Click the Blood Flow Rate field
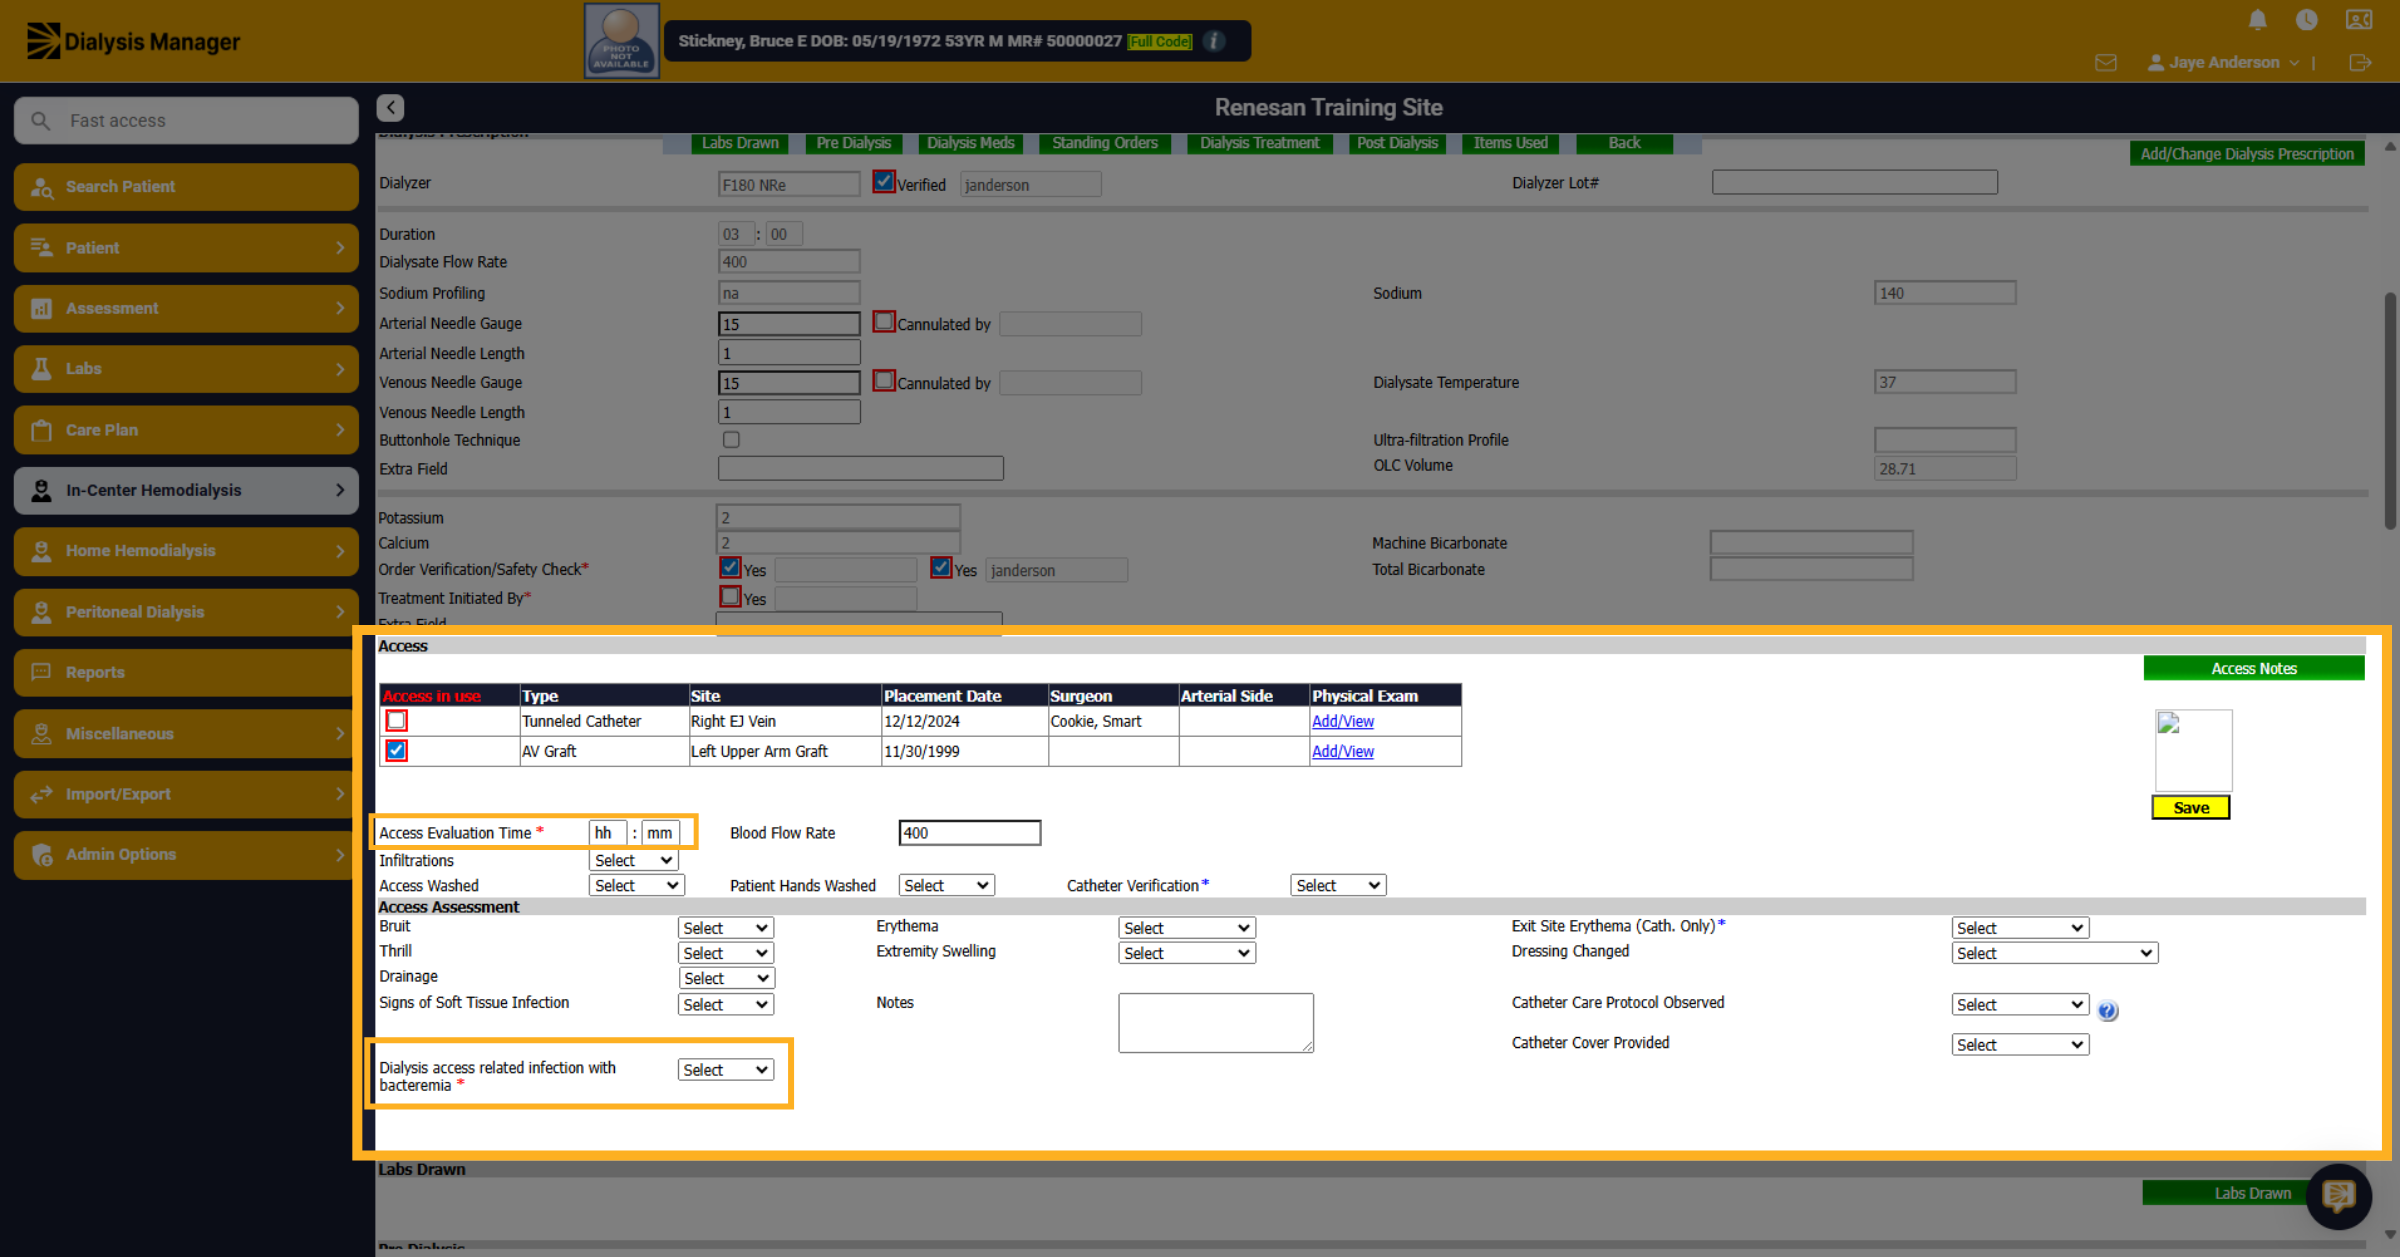 coord(969,833)
